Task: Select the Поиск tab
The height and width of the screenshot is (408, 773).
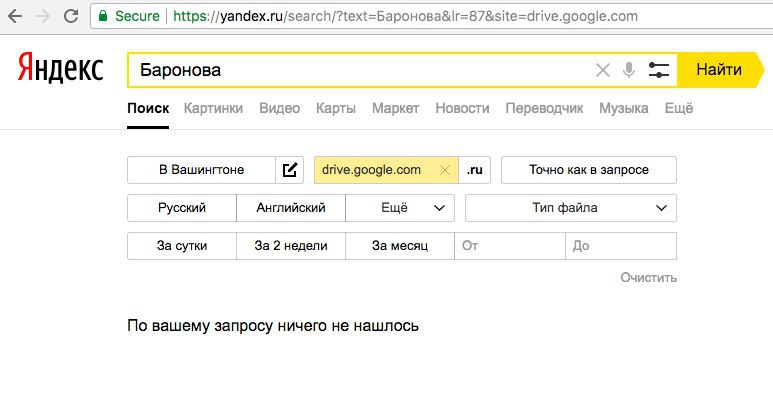Action: (148, 108)
